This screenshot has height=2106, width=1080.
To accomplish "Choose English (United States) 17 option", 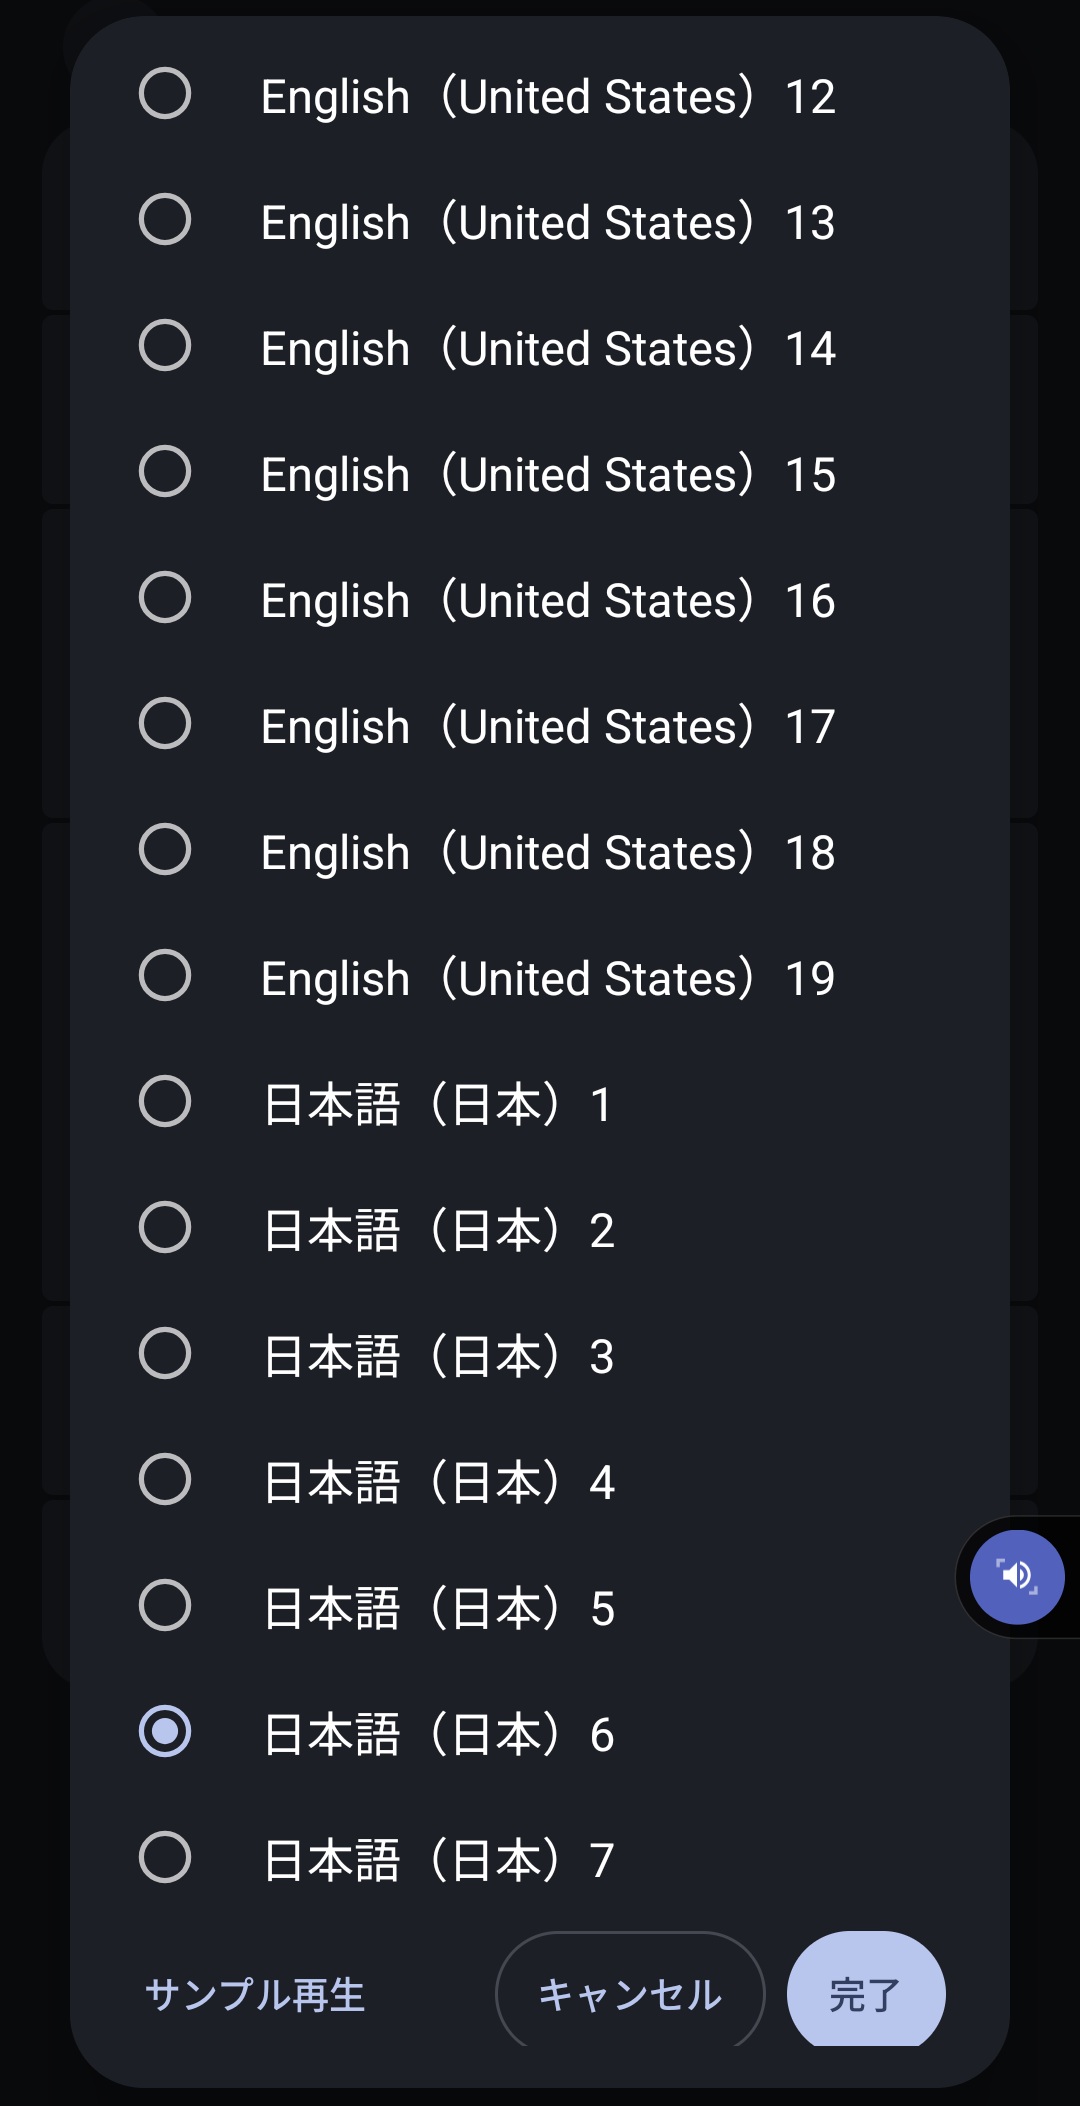I will pyautogui.click(x=165, y=724).
